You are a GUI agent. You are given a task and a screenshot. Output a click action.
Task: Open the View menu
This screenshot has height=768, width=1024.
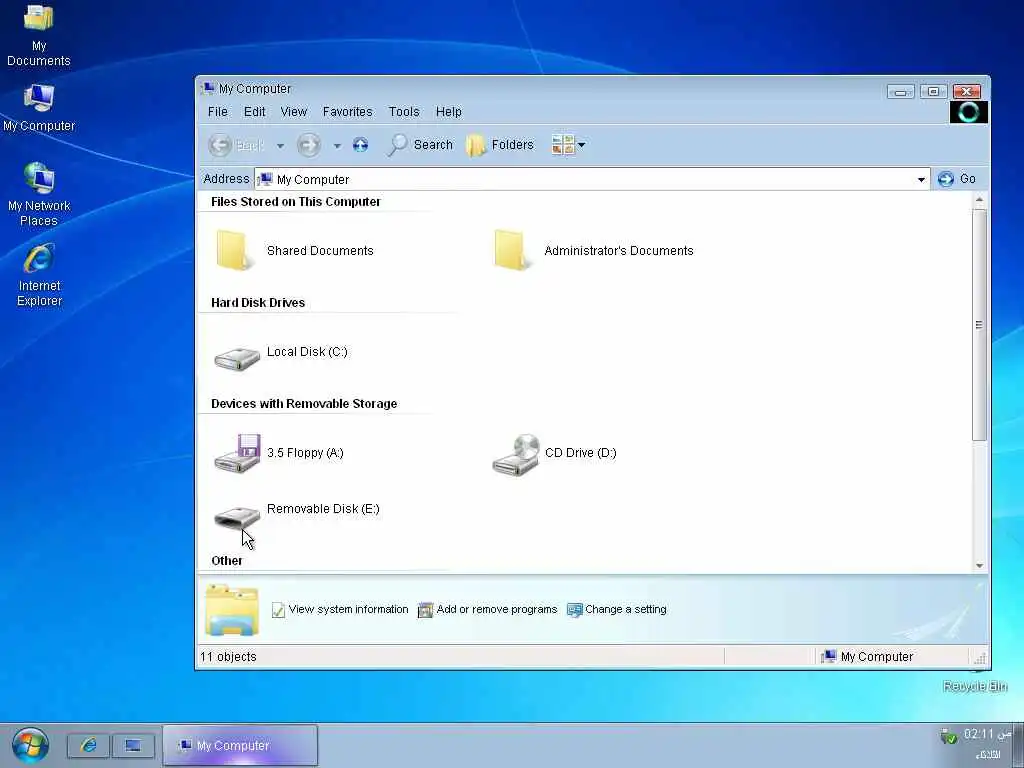coord(293,112)
